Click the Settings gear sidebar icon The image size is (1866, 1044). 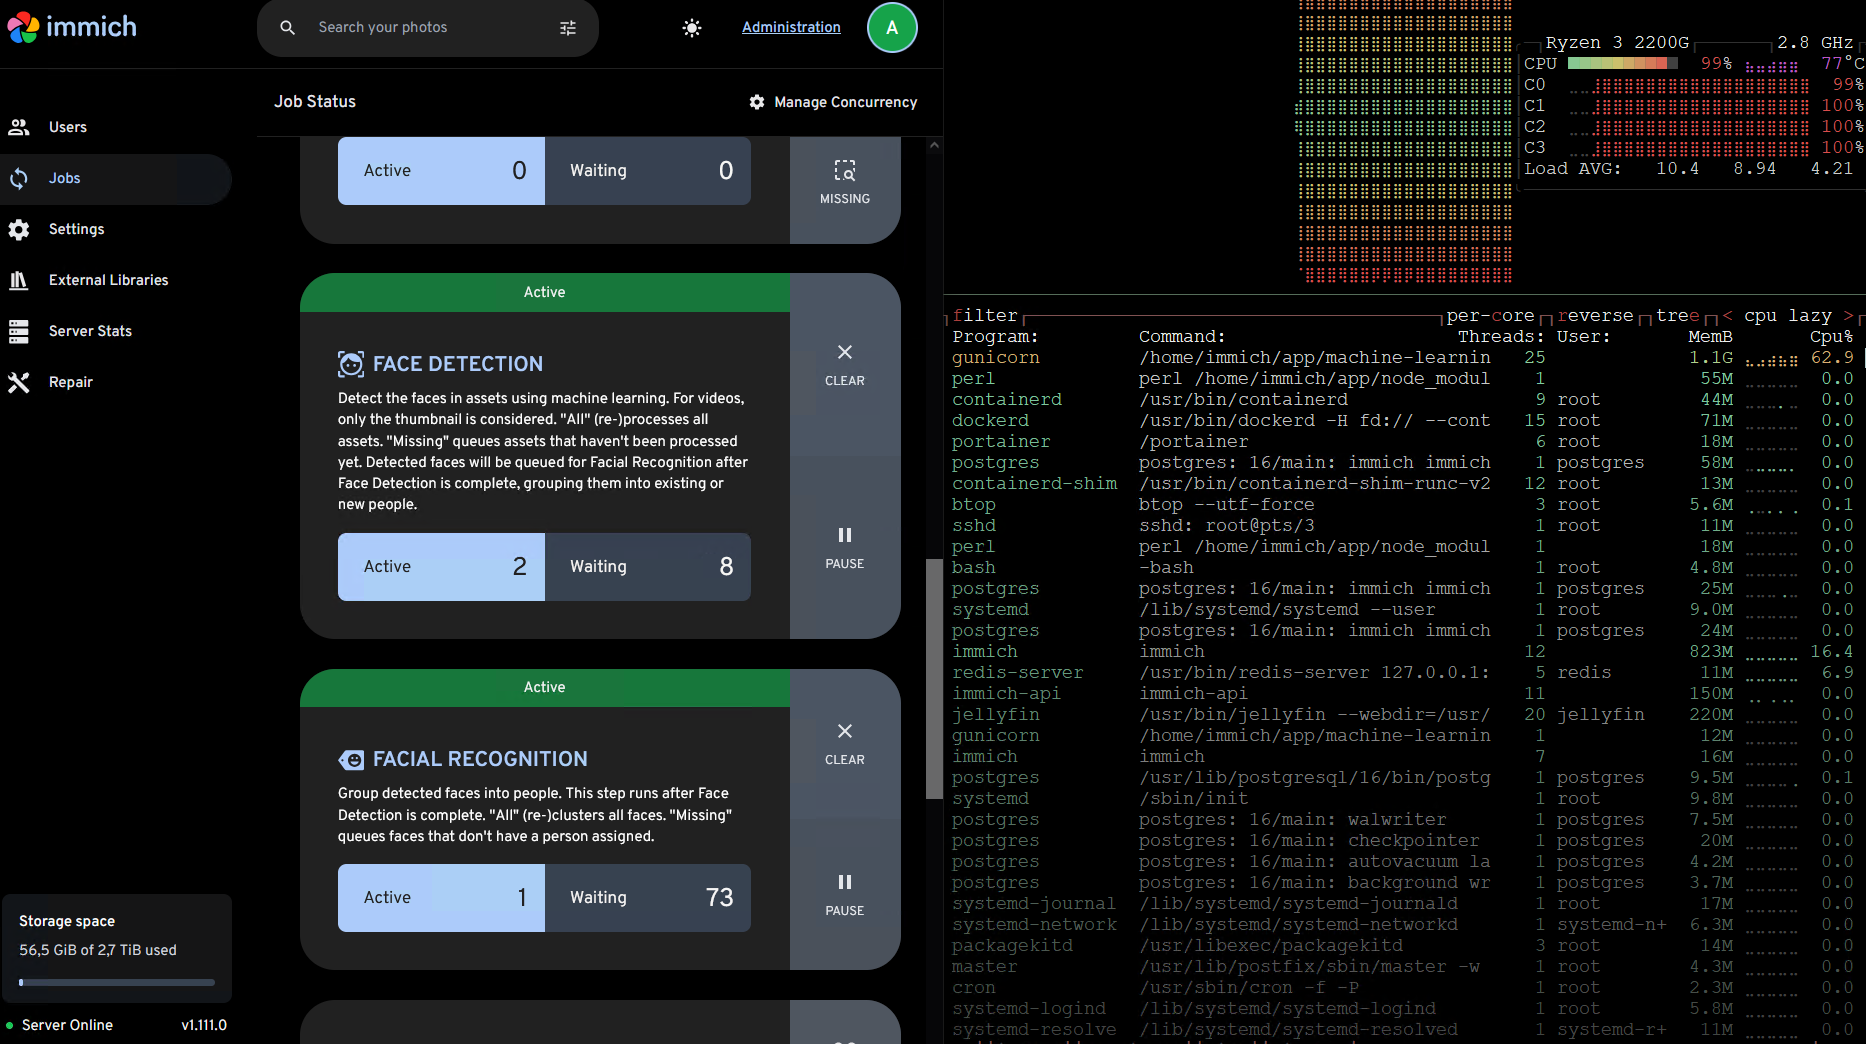click(18, 229)
